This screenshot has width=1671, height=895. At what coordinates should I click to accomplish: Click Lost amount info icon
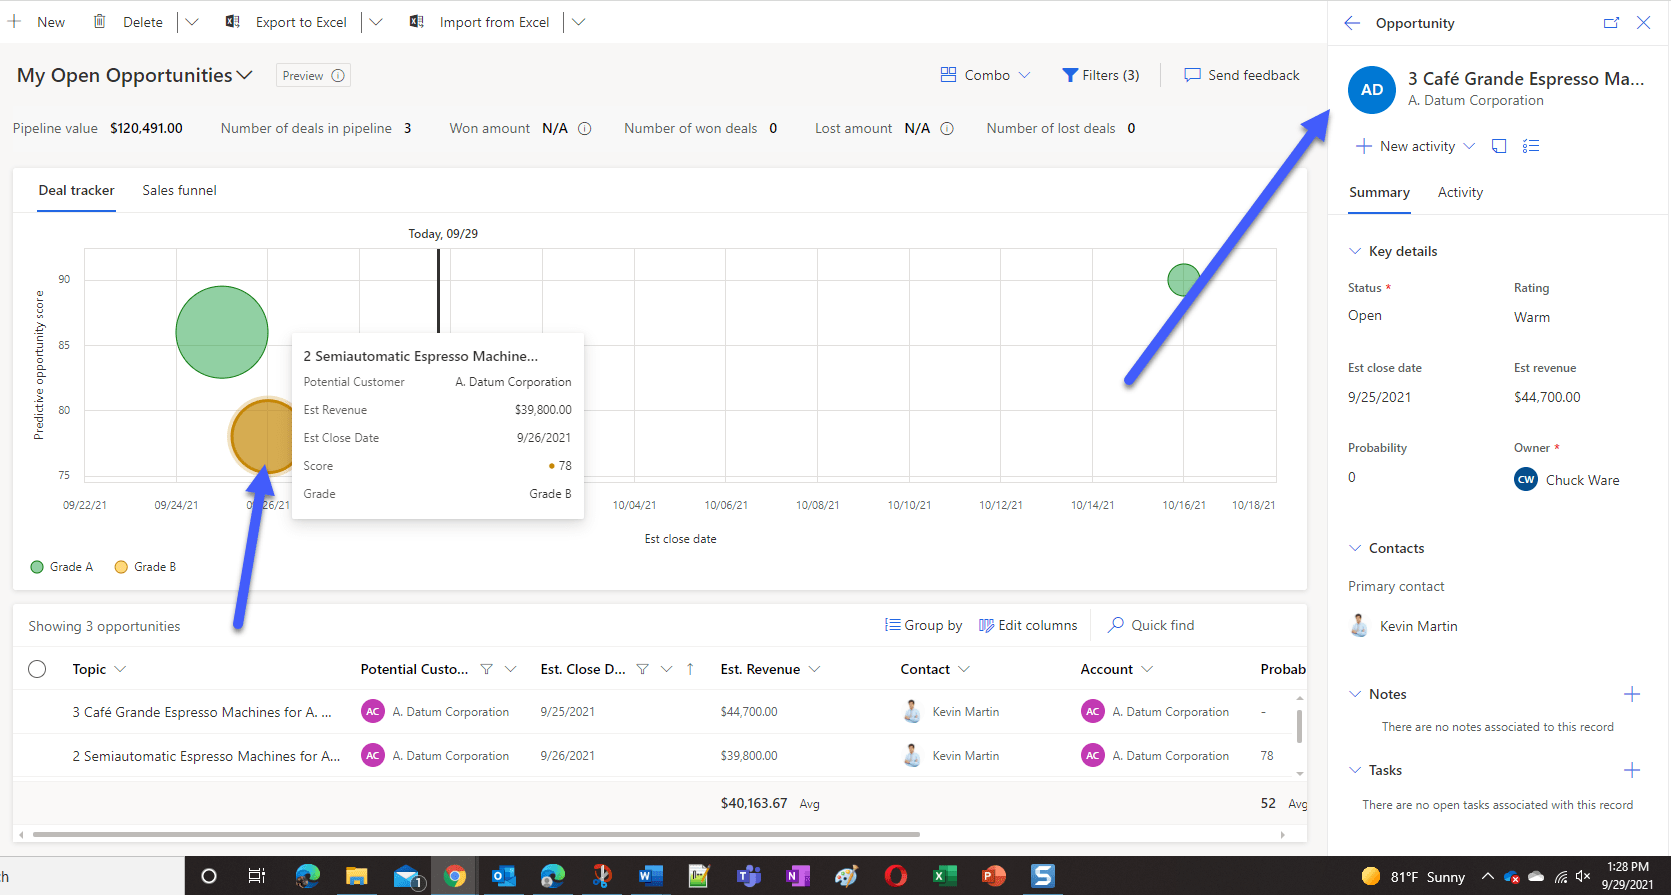click(x=947, y=128)
